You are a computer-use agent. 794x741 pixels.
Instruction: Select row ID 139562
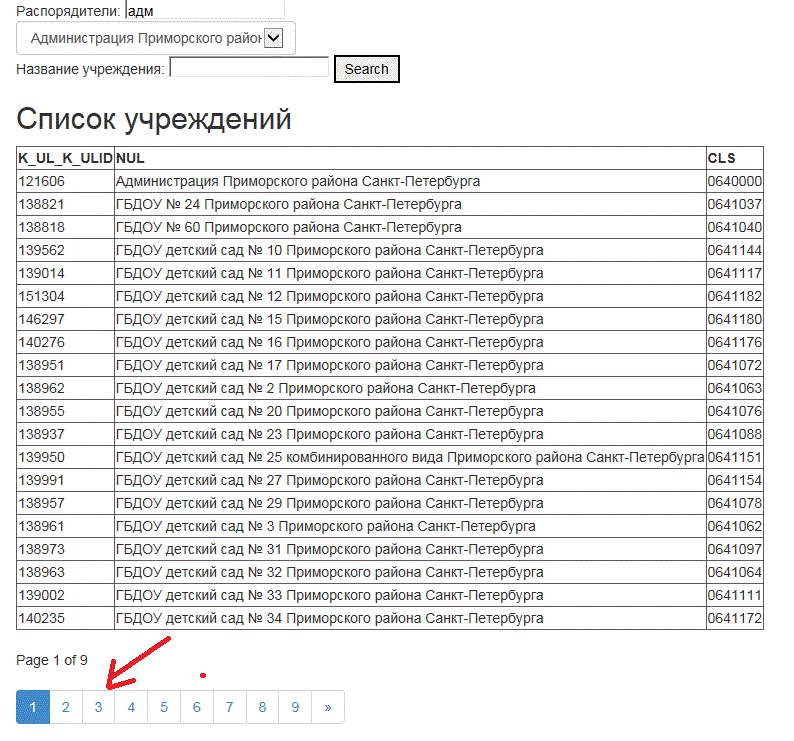tap(65, 250)
